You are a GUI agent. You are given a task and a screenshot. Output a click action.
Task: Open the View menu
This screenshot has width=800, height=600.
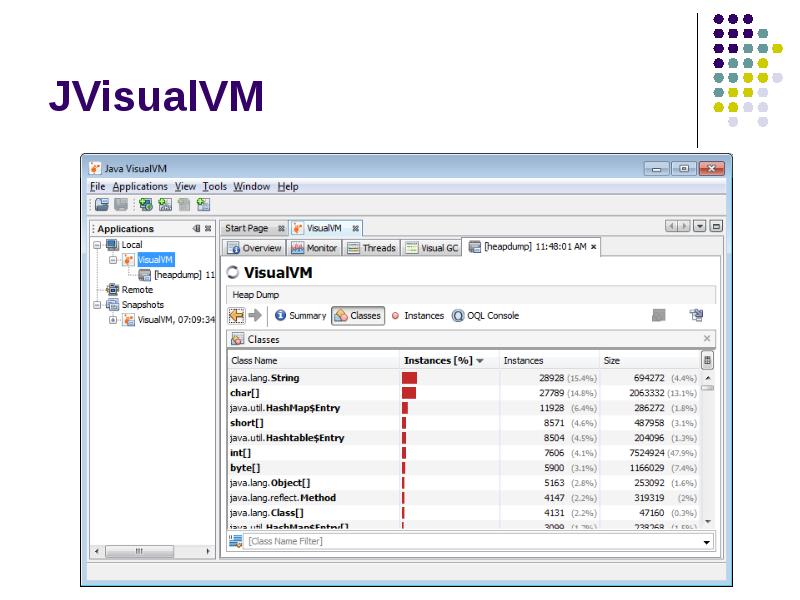[185, 186]
